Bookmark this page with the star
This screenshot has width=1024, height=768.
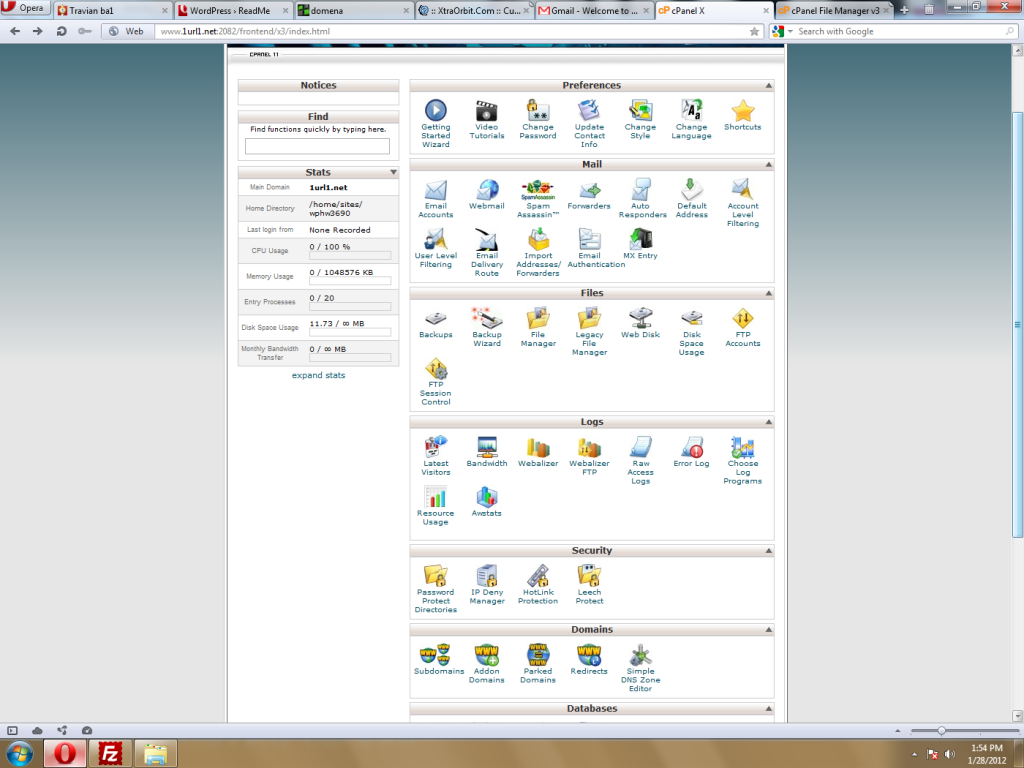pyautogui.click(x=754, y=31)
